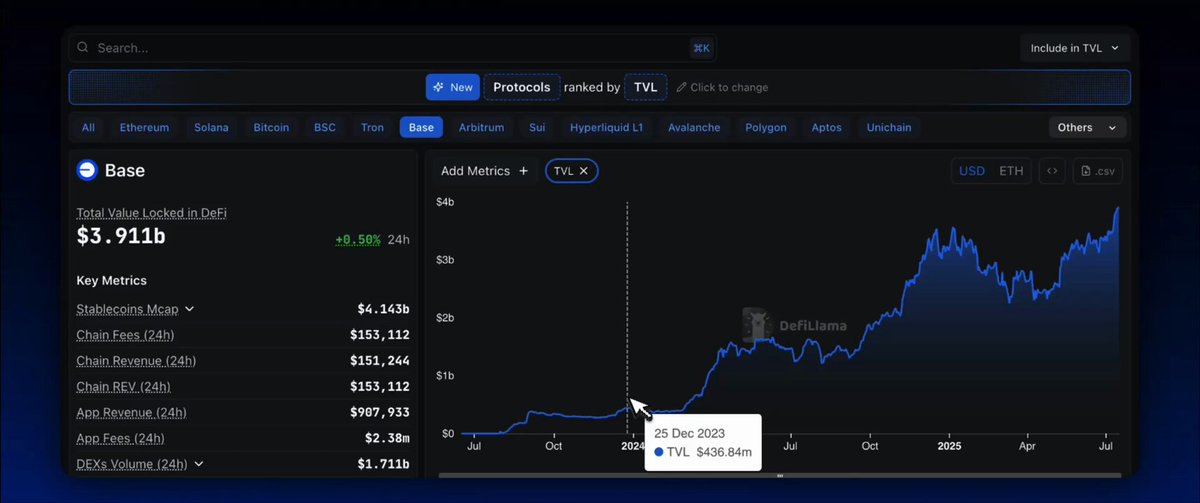Select the Arbitrum chain tab

click(481, 127)
